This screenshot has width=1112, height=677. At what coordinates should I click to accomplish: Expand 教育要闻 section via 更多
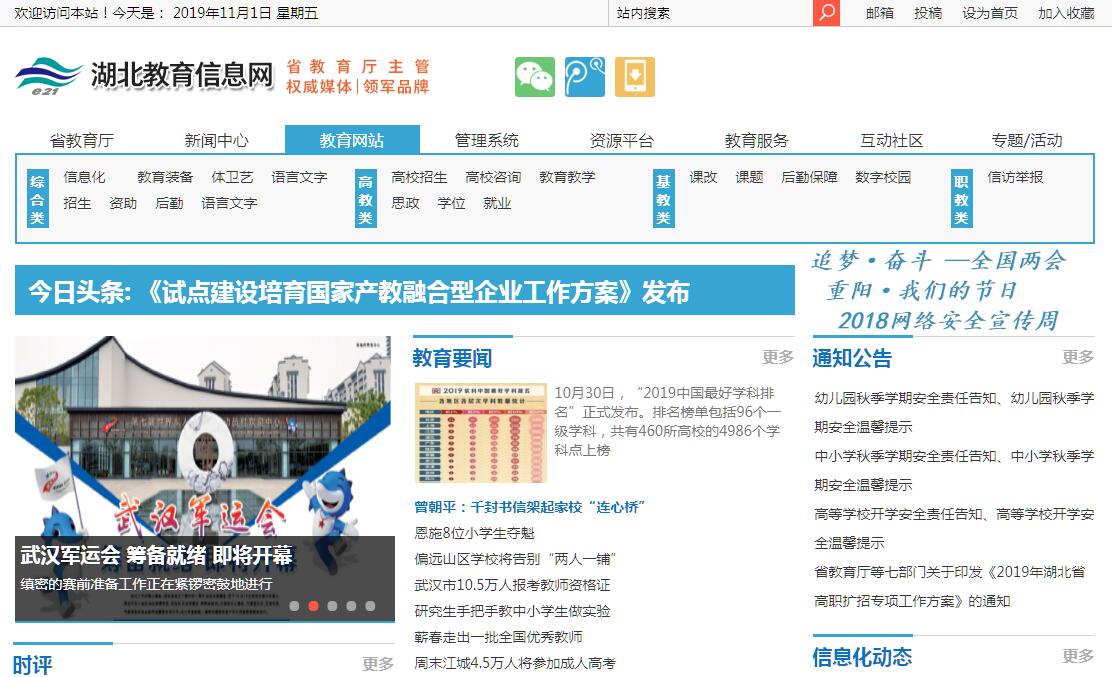coord(777,357)
